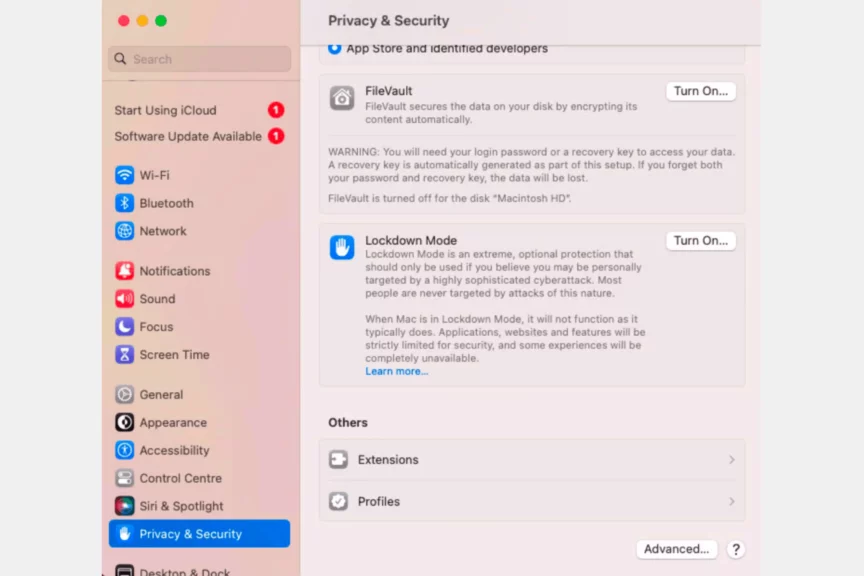Select App Store and identified developers radio
This screenshot has height=576, width=864.
(334, 48)
